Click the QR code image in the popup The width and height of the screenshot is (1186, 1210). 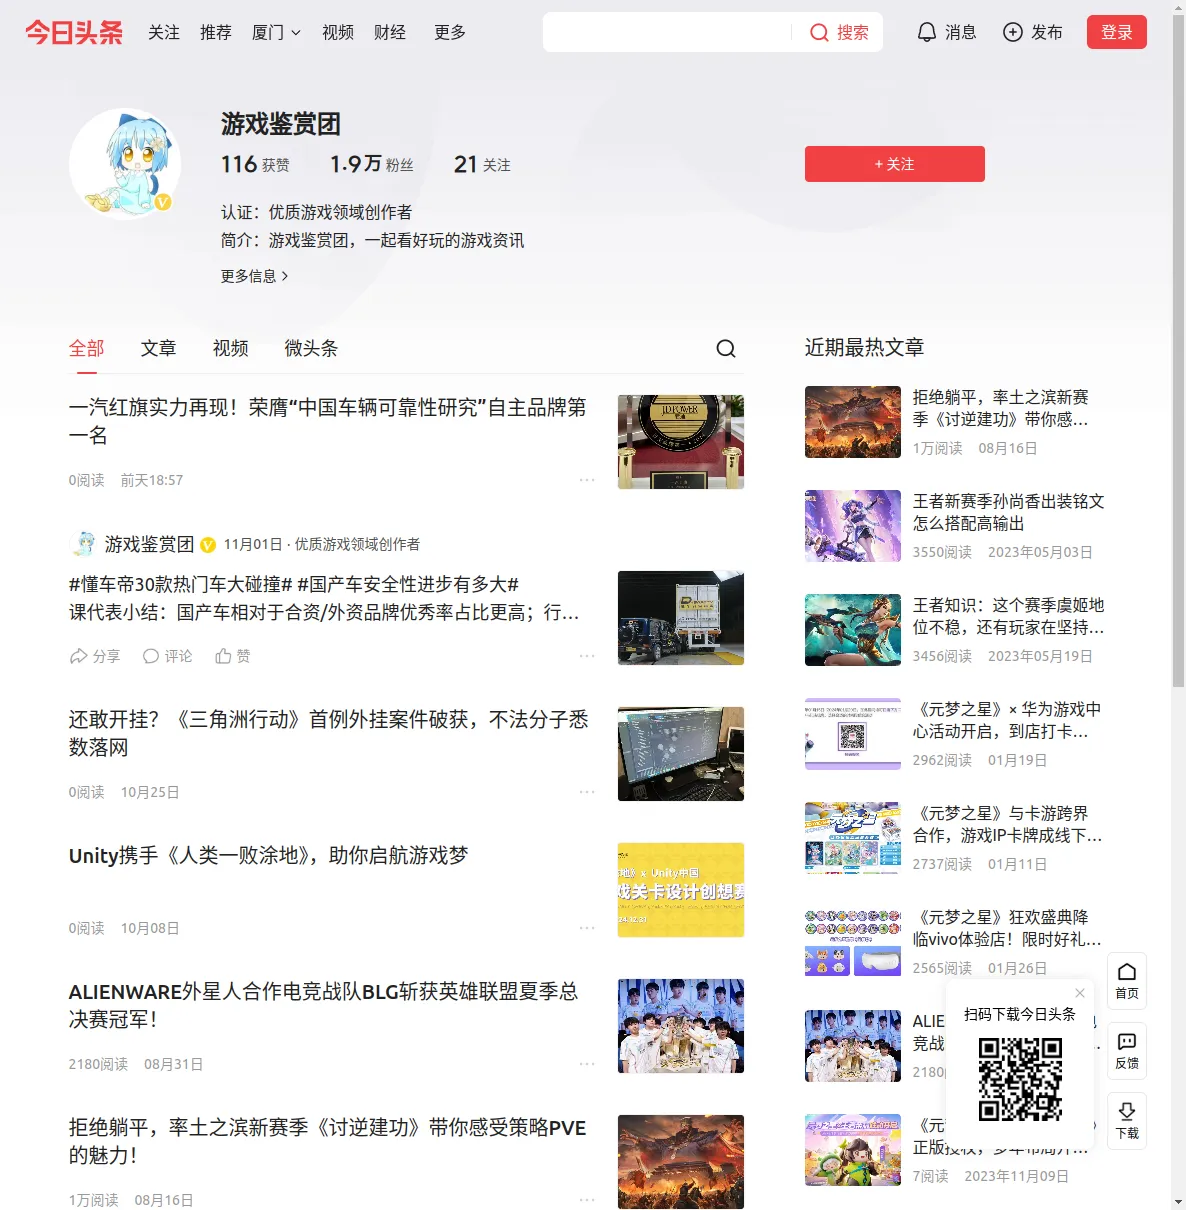pos(1020,1079)
